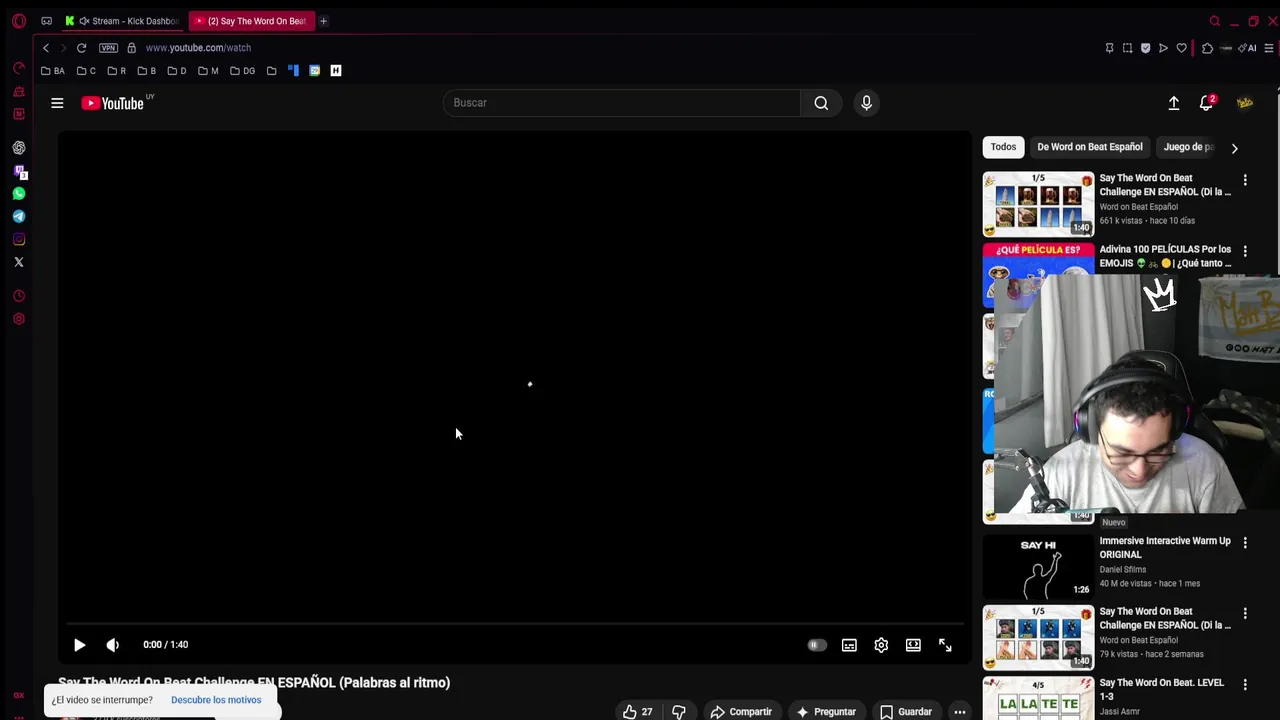Click the search magnifier button

pyautogui.click(x=821, y=103)
